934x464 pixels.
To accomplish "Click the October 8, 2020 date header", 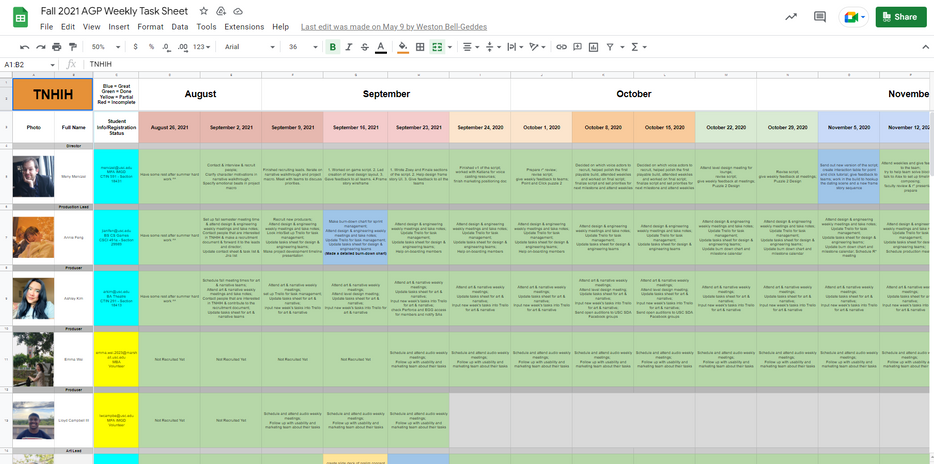I will [603, 127].
